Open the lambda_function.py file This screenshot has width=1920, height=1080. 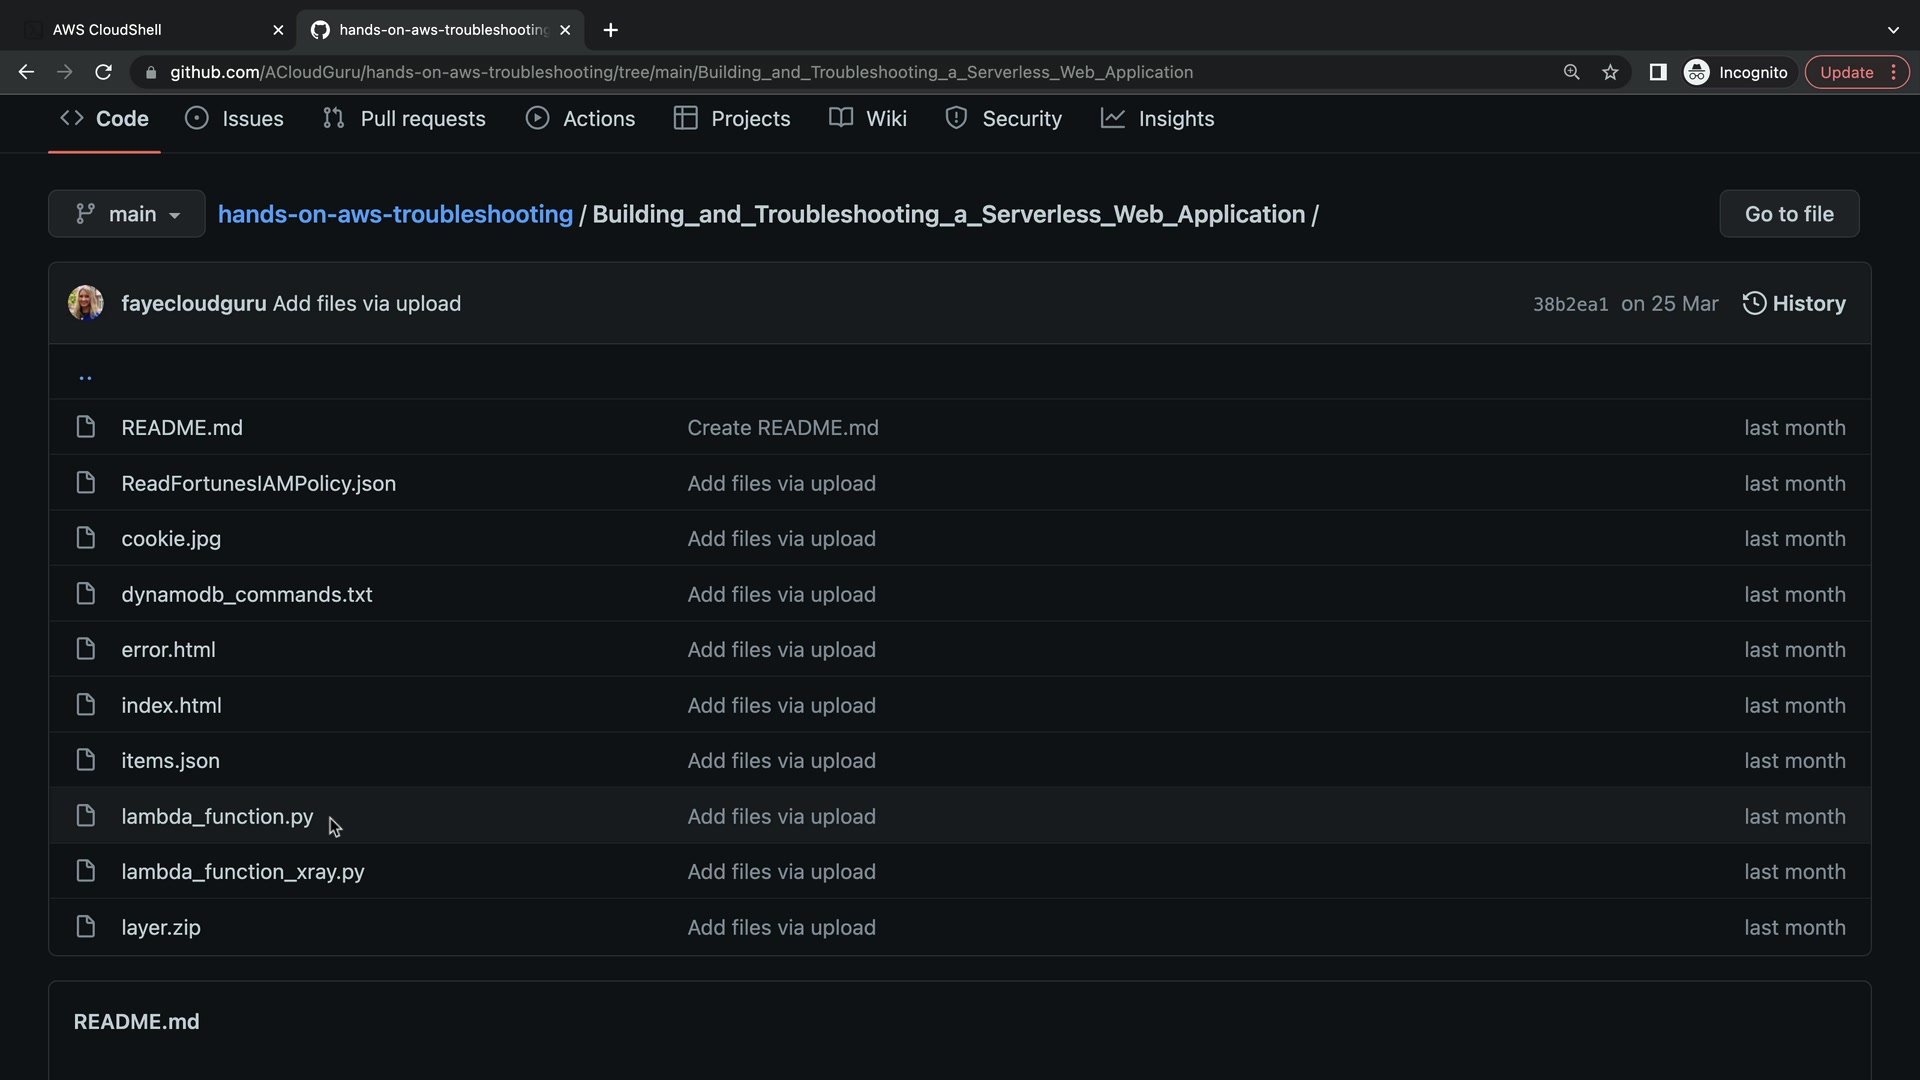pos(217,816)
